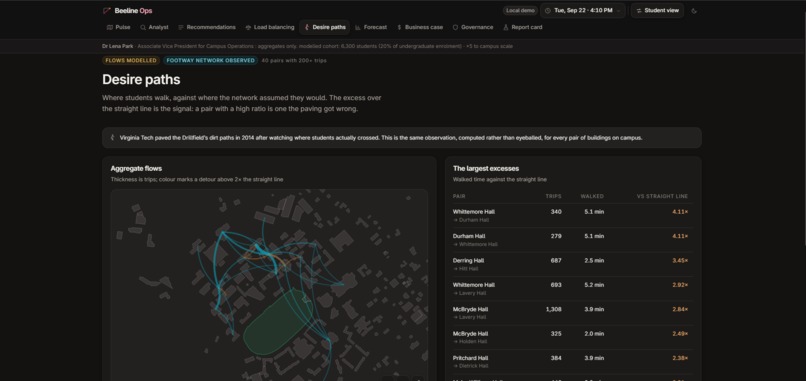Click the Aggregate flows panel title
The width and height of the screenshot is (806, 381).
tap(136, 169)
